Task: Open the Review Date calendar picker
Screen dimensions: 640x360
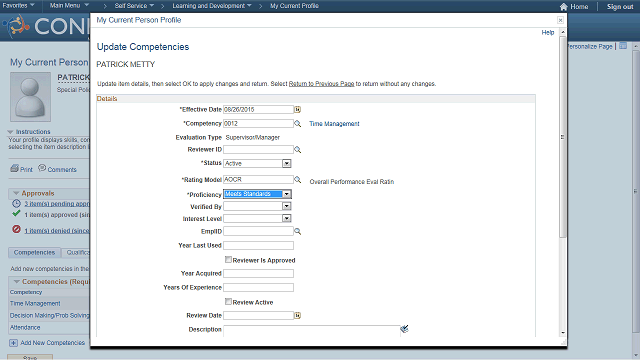Action: coord(298,316)
